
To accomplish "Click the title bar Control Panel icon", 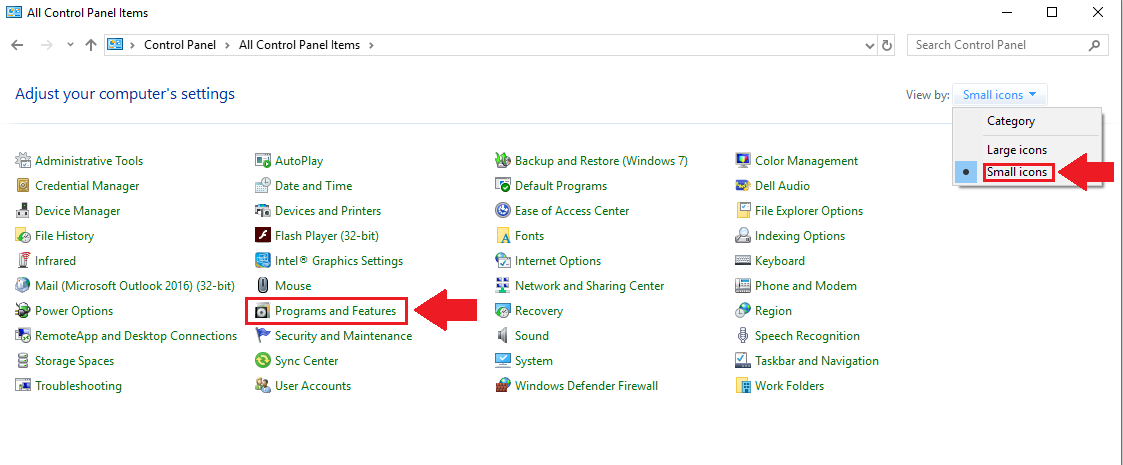I will click(14, 12).
